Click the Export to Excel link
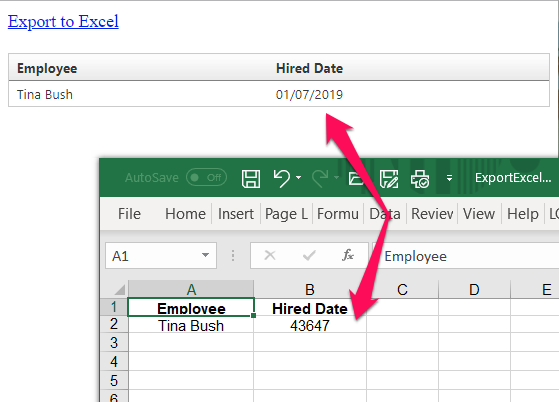This screenshot has height=402, width=559. click(63, 21)
